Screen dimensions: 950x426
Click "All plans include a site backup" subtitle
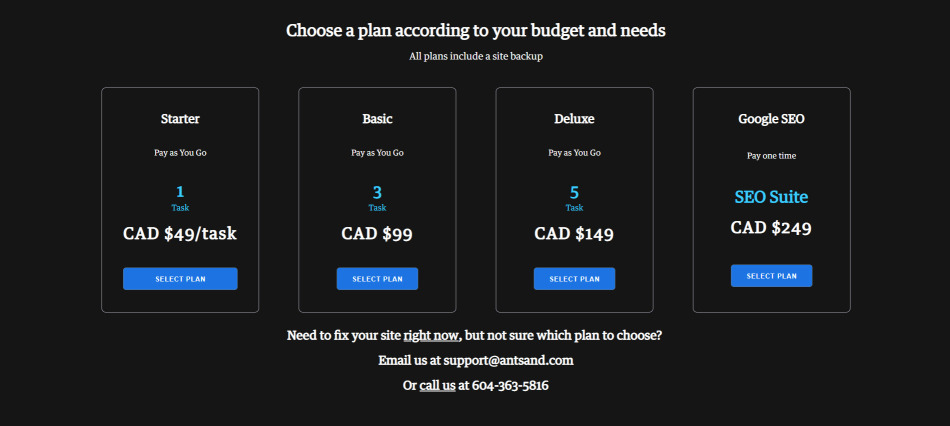pyautogui.click(x=475, y=56)
